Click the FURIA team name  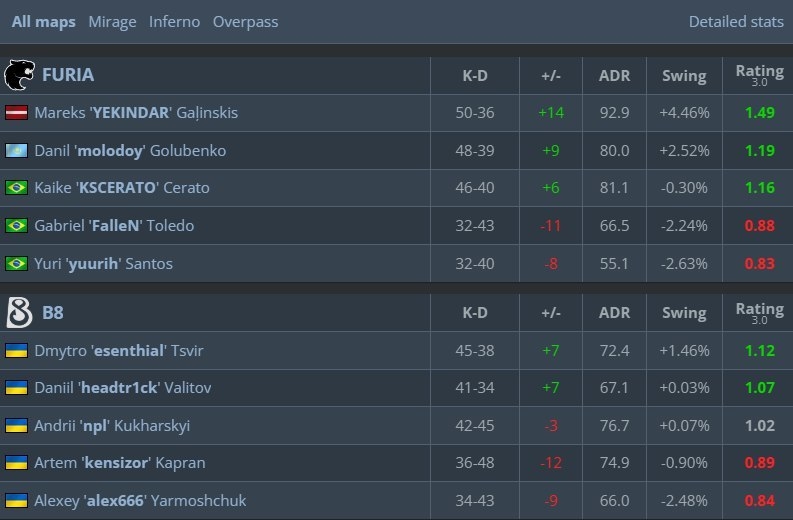click(x=68, y=75)
